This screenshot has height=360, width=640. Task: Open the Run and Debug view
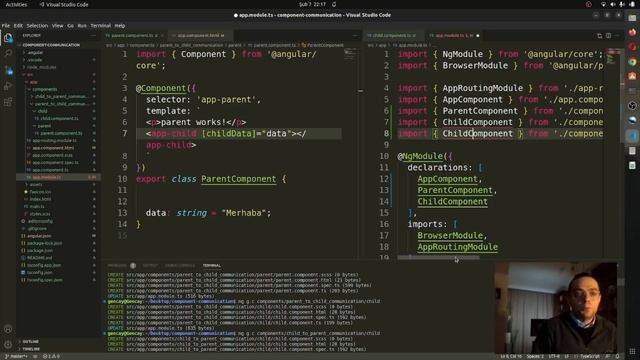click(8, 86)
